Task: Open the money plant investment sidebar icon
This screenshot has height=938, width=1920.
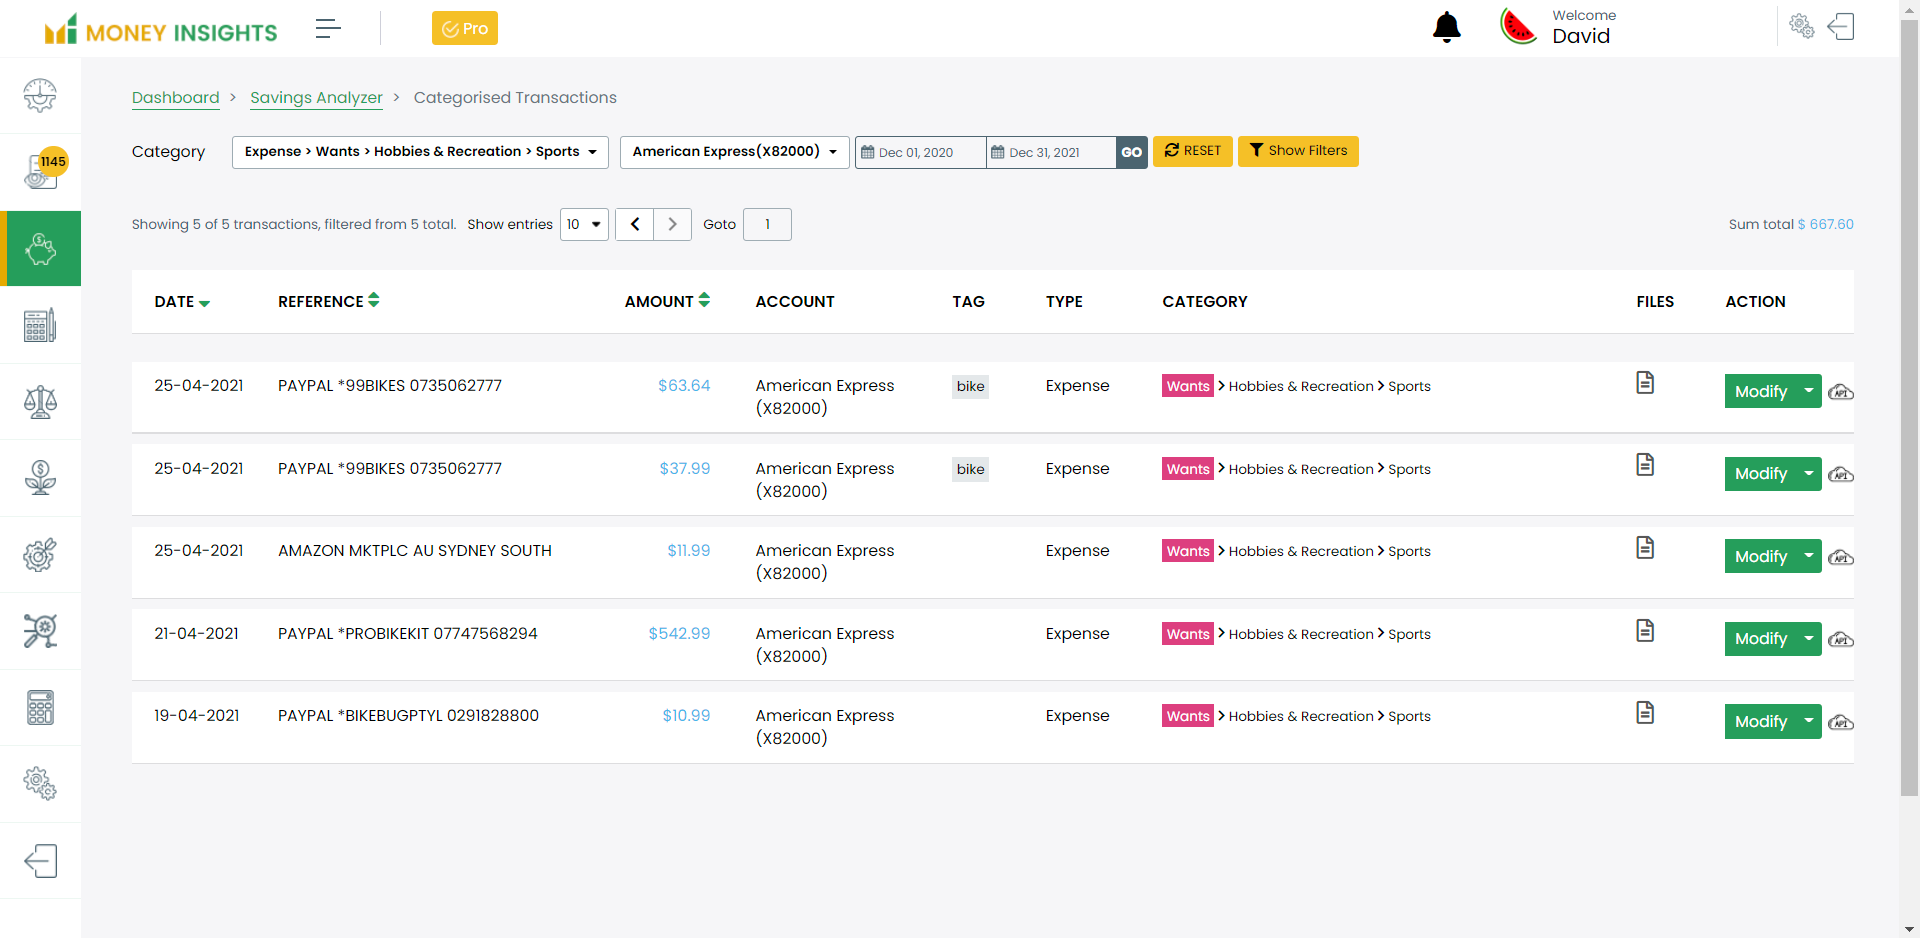Action: [x=40, y=478]
